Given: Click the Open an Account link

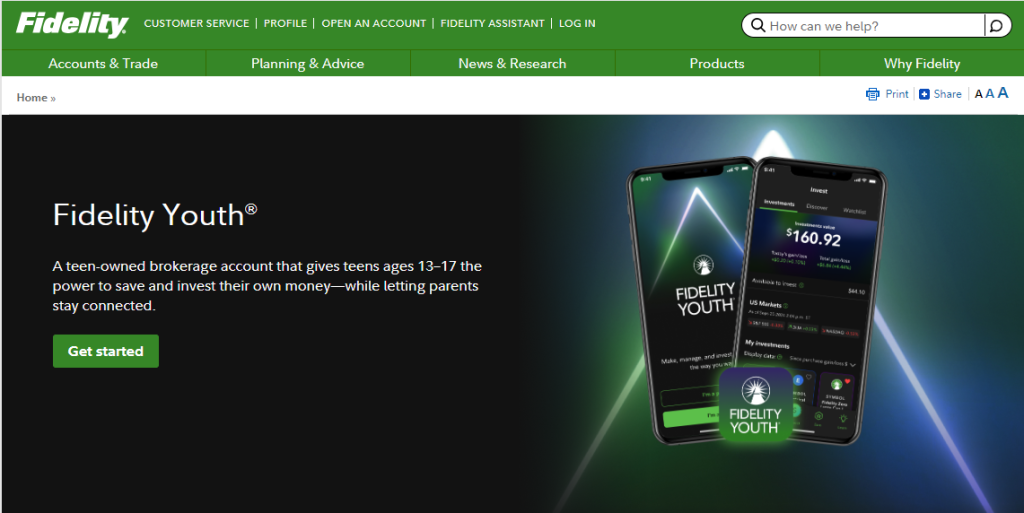Looking at the screenshot, I should coord(374,23).
